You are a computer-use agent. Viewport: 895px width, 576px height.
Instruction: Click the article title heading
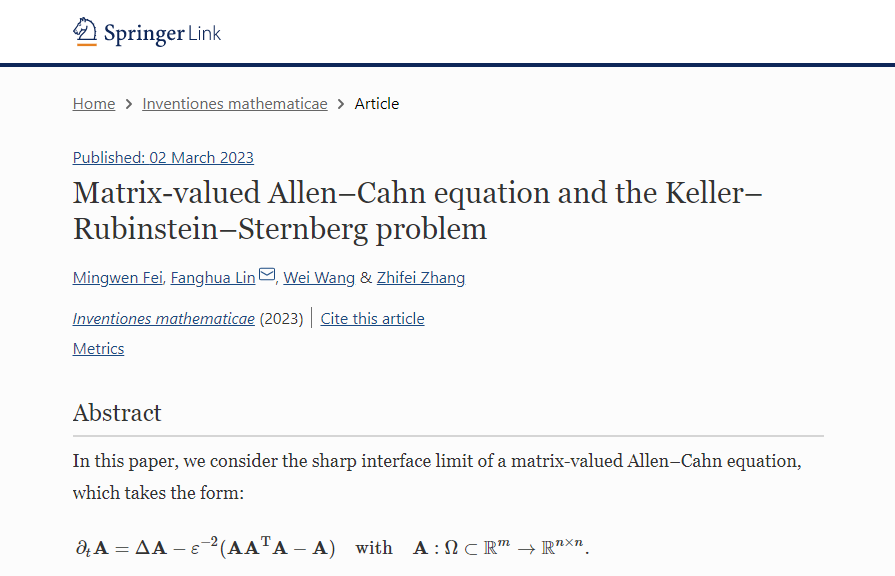pyautogui.click(x=418, y=210)
